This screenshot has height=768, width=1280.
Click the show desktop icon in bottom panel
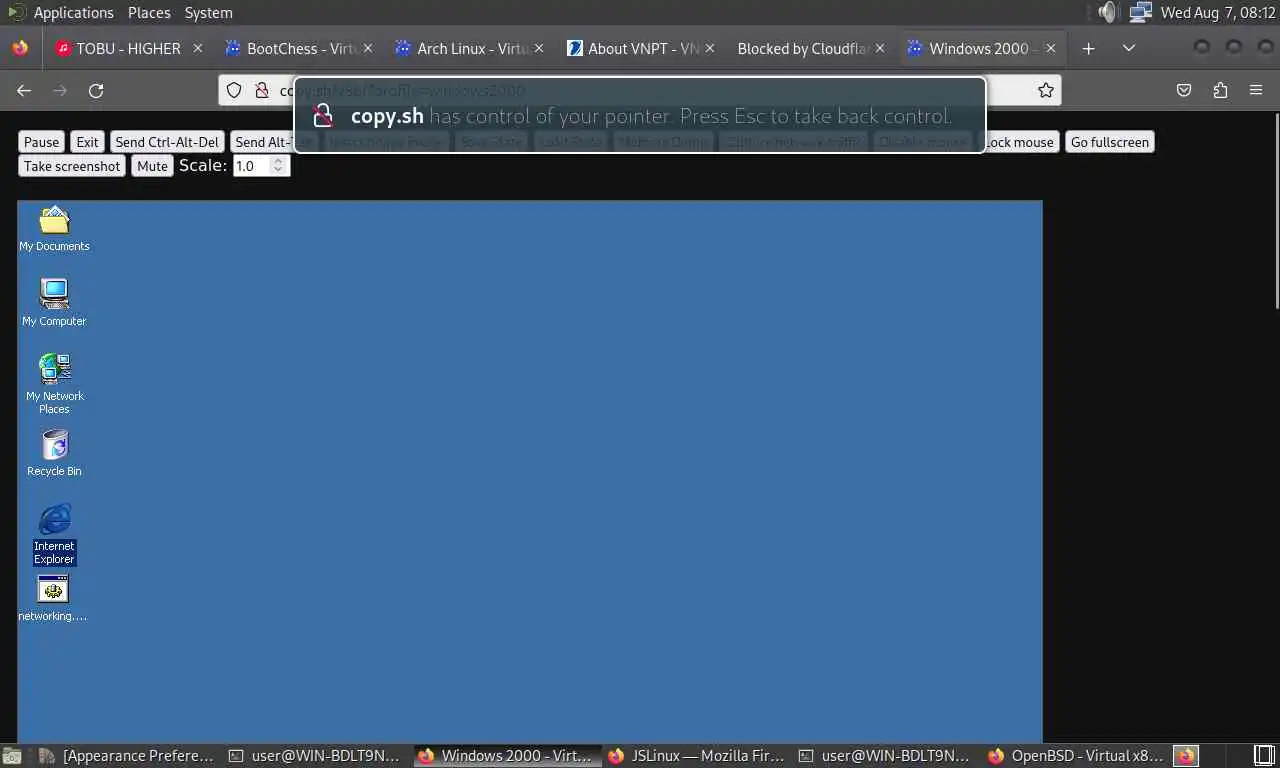click(11, 756)
